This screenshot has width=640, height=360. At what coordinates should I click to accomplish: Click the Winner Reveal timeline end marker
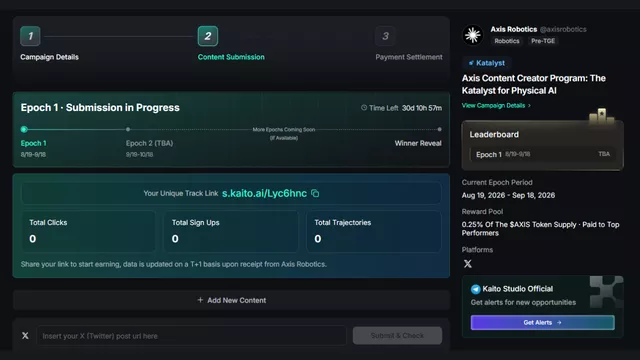439,129
